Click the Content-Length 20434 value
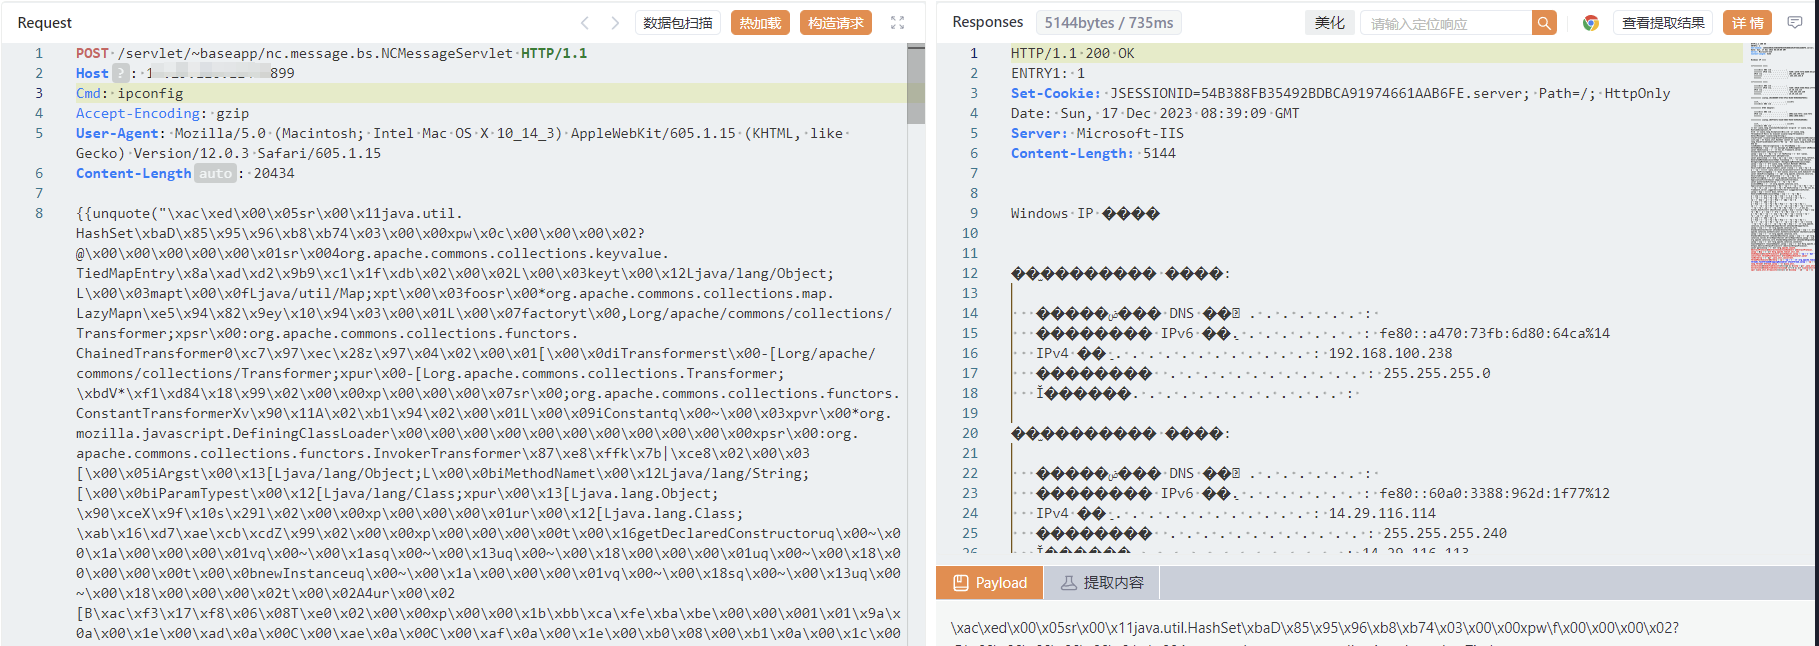 [x=274, y=173]
